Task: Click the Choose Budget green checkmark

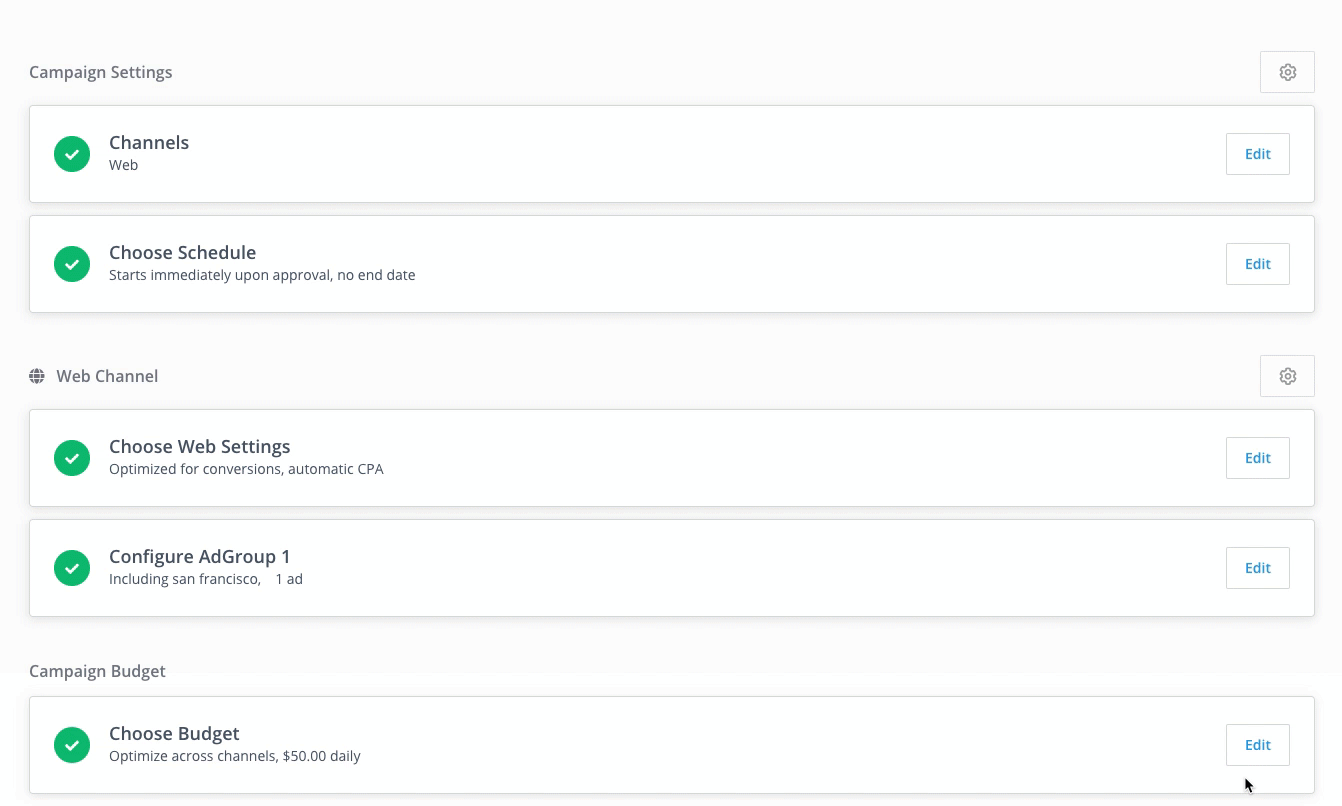Action: click(x=72, y=745)
